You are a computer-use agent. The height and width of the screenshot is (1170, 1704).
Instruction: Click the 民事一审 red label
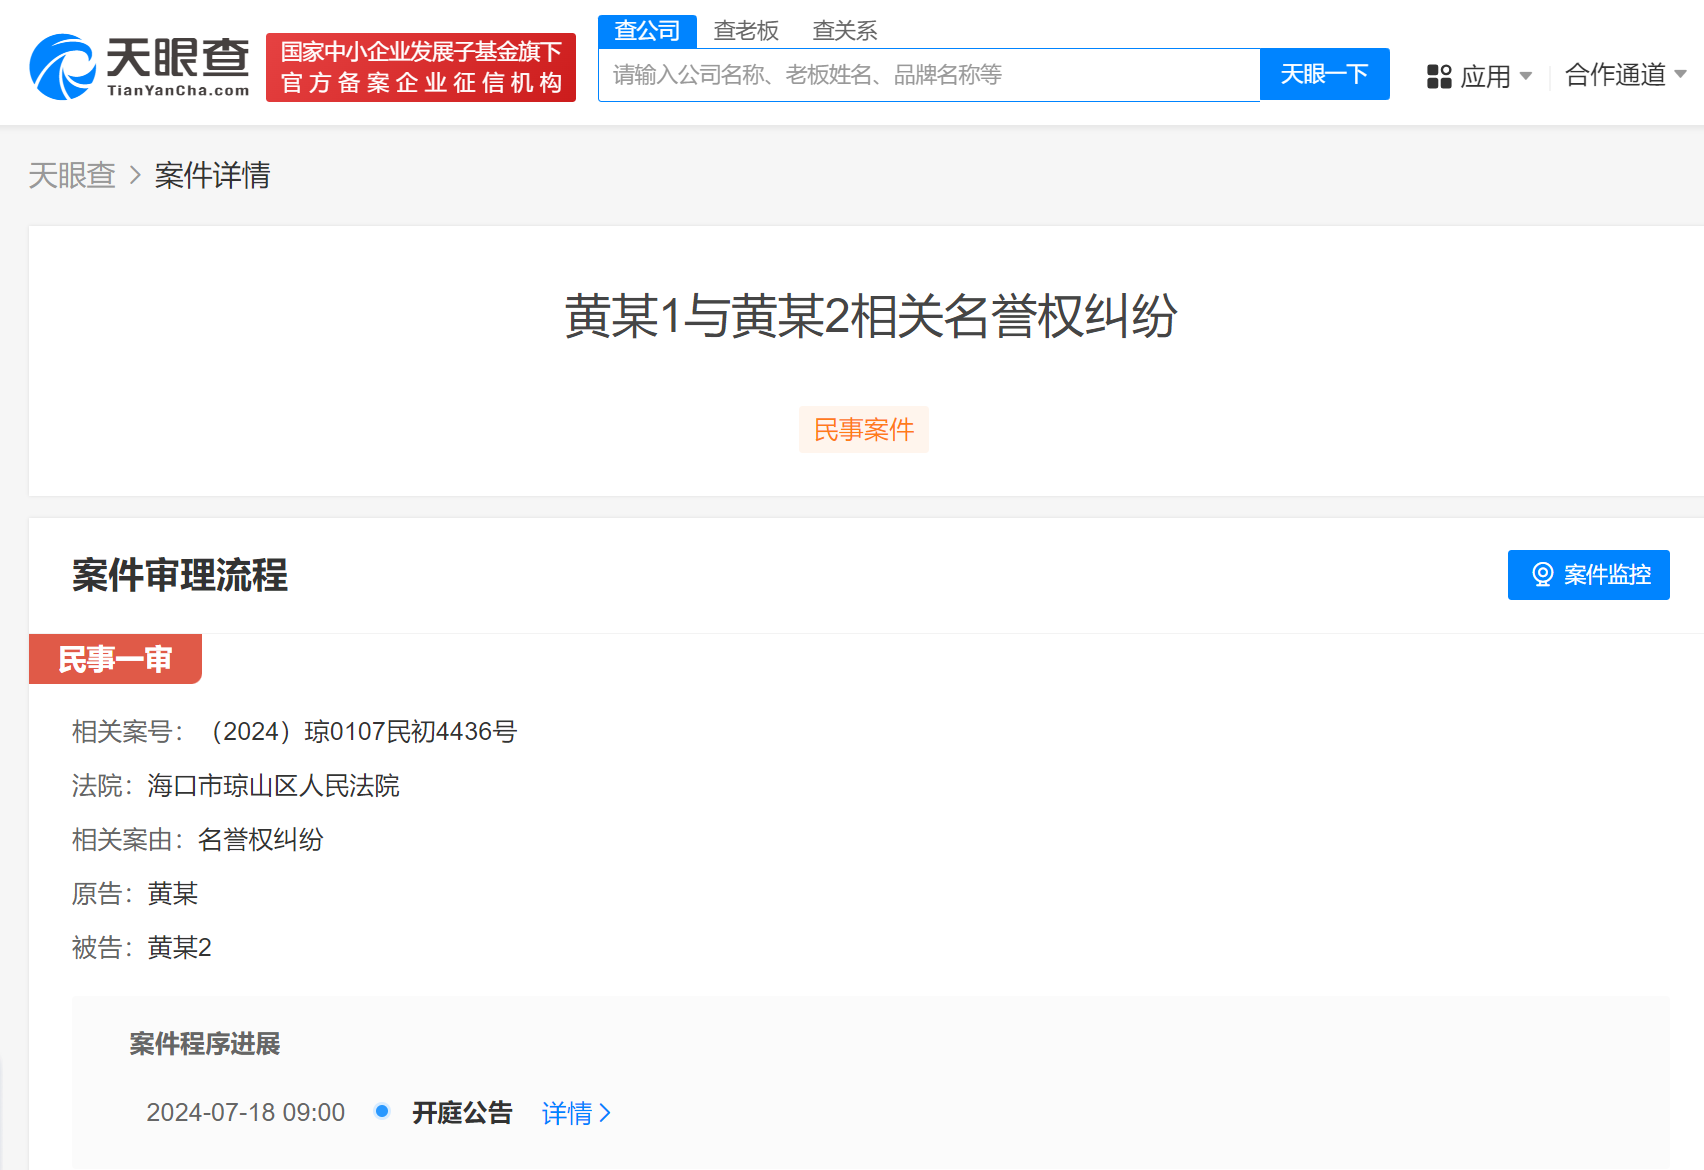click(x=115, y=658)
